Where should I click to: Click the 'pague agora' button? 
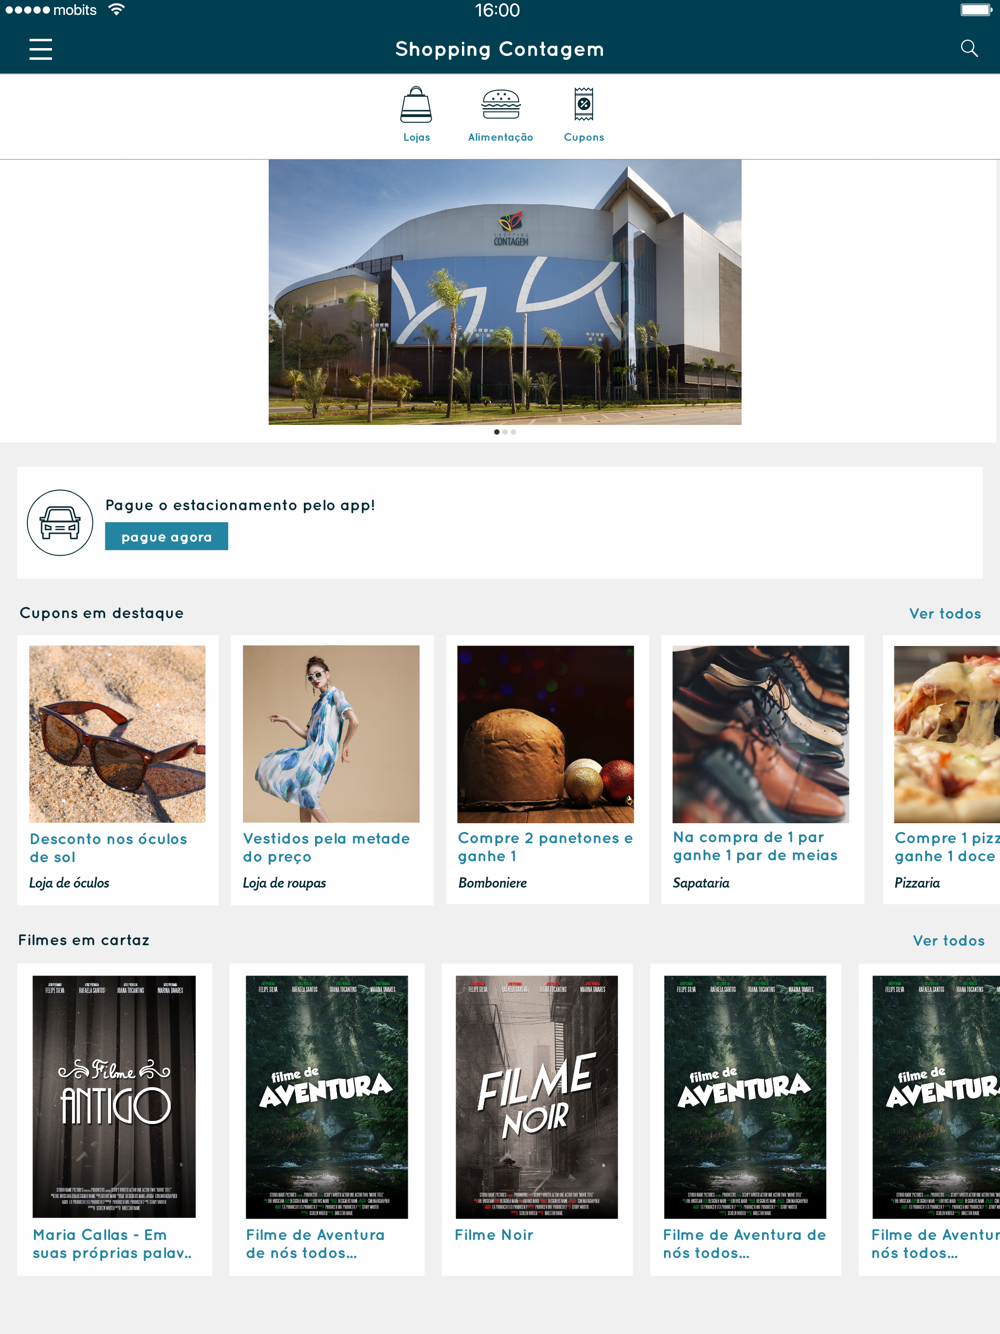[166, 536]
